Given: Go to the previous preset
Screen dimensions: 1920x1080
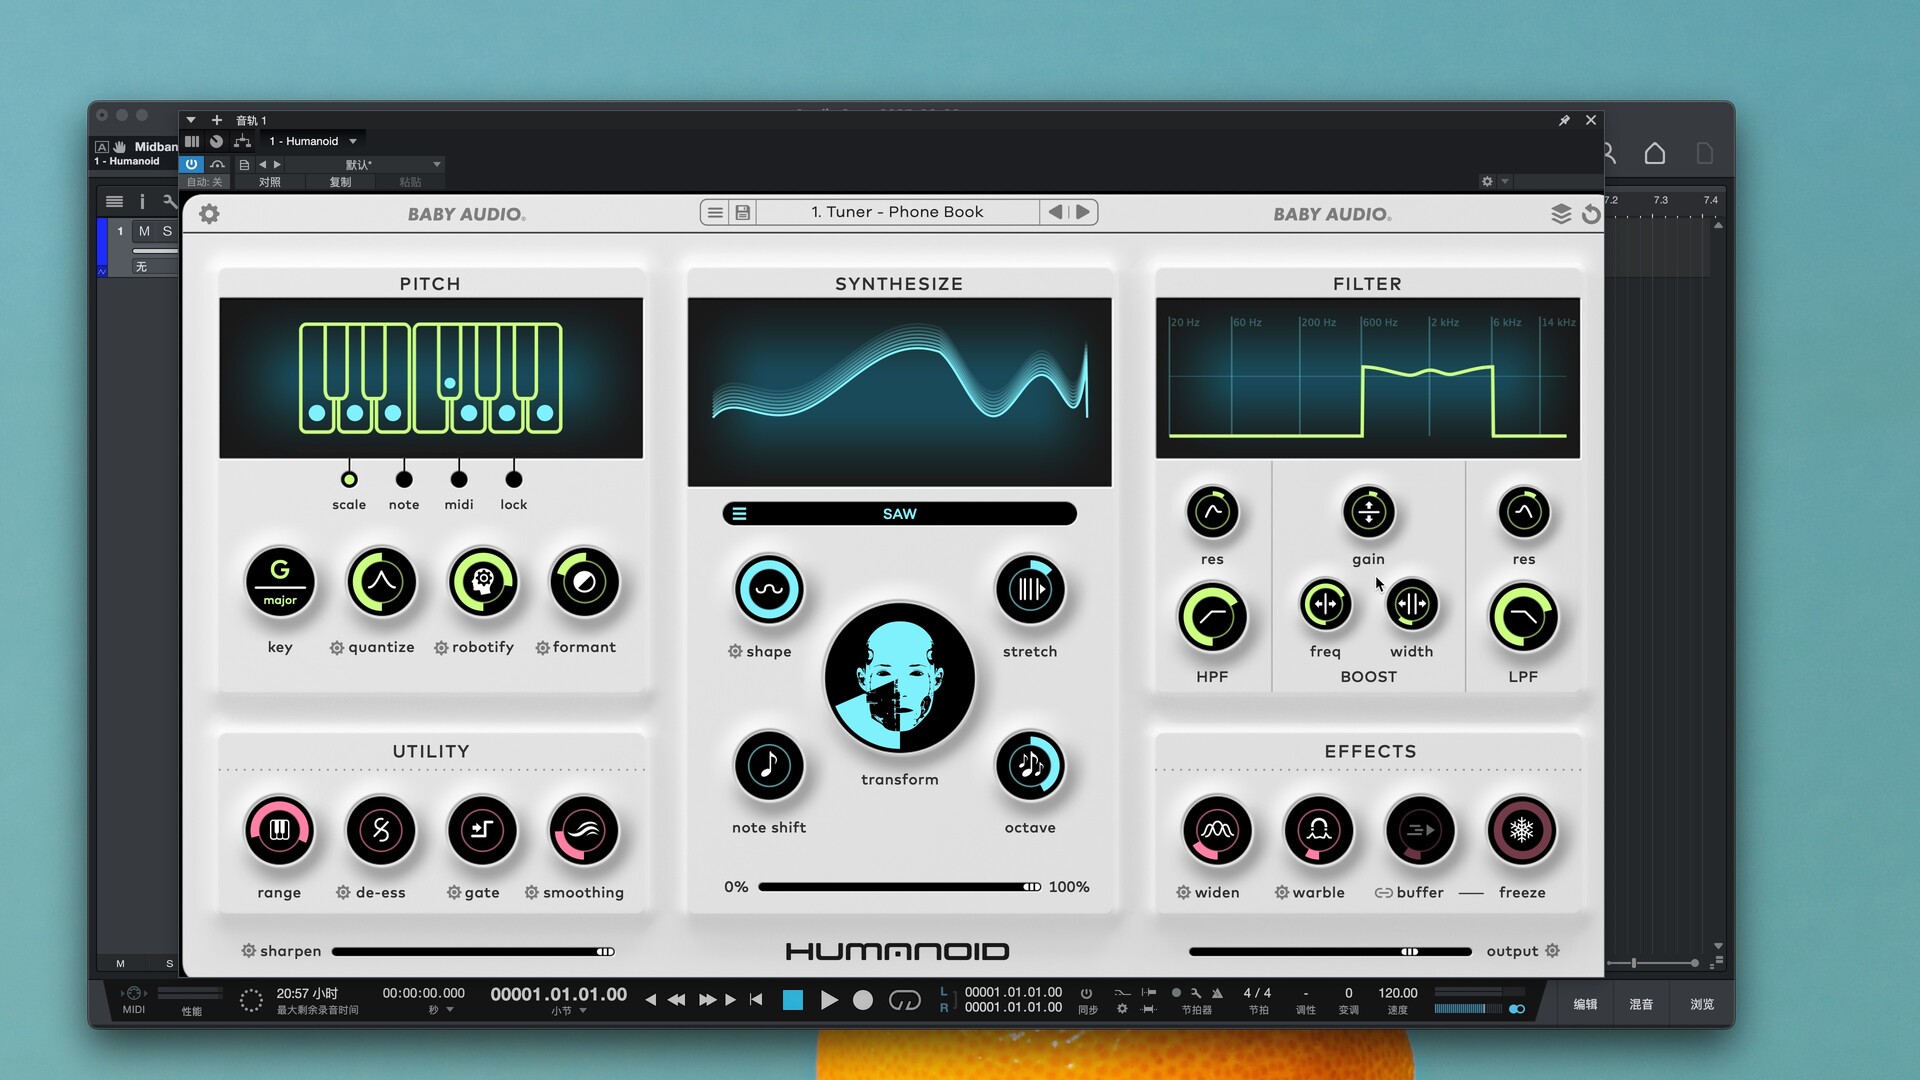Looking at the screenshot, I should (1055, 212).
